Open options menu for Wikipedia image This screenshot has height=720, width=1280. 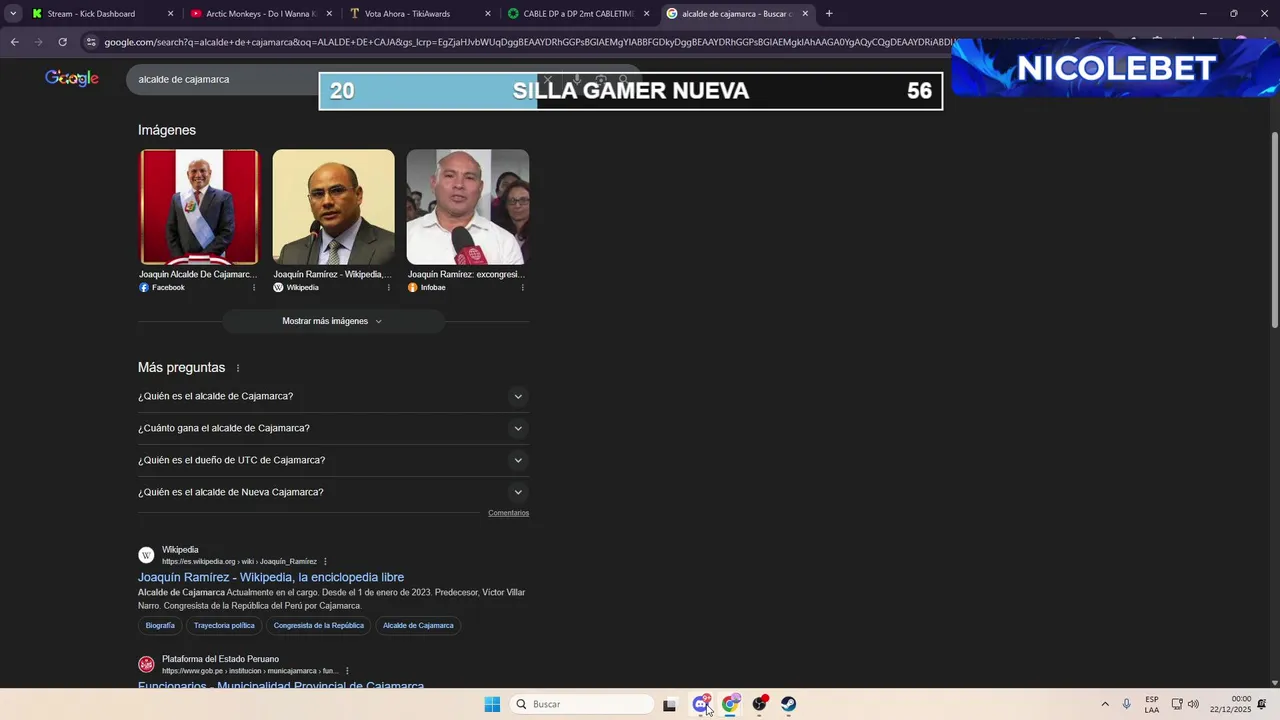tap(389, 287)
